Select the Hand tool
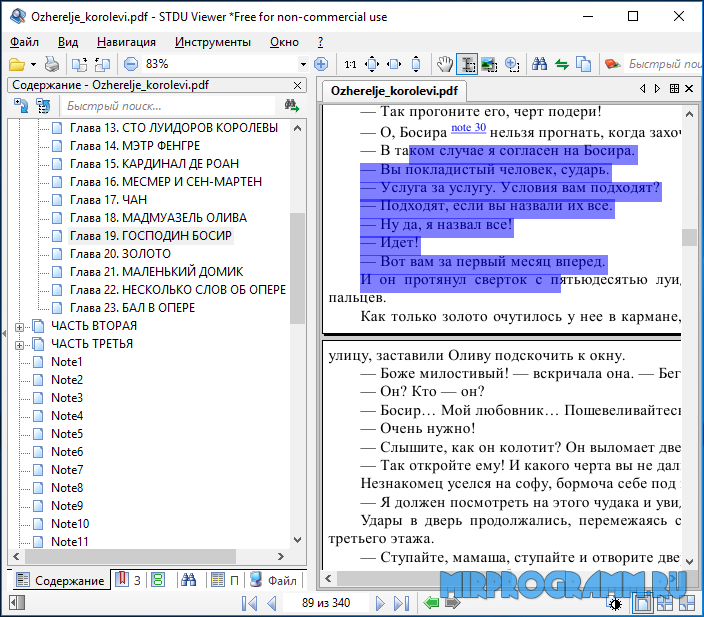Image resolution: width=704 pixels, height=617 pixels. (x=445, y=64)
